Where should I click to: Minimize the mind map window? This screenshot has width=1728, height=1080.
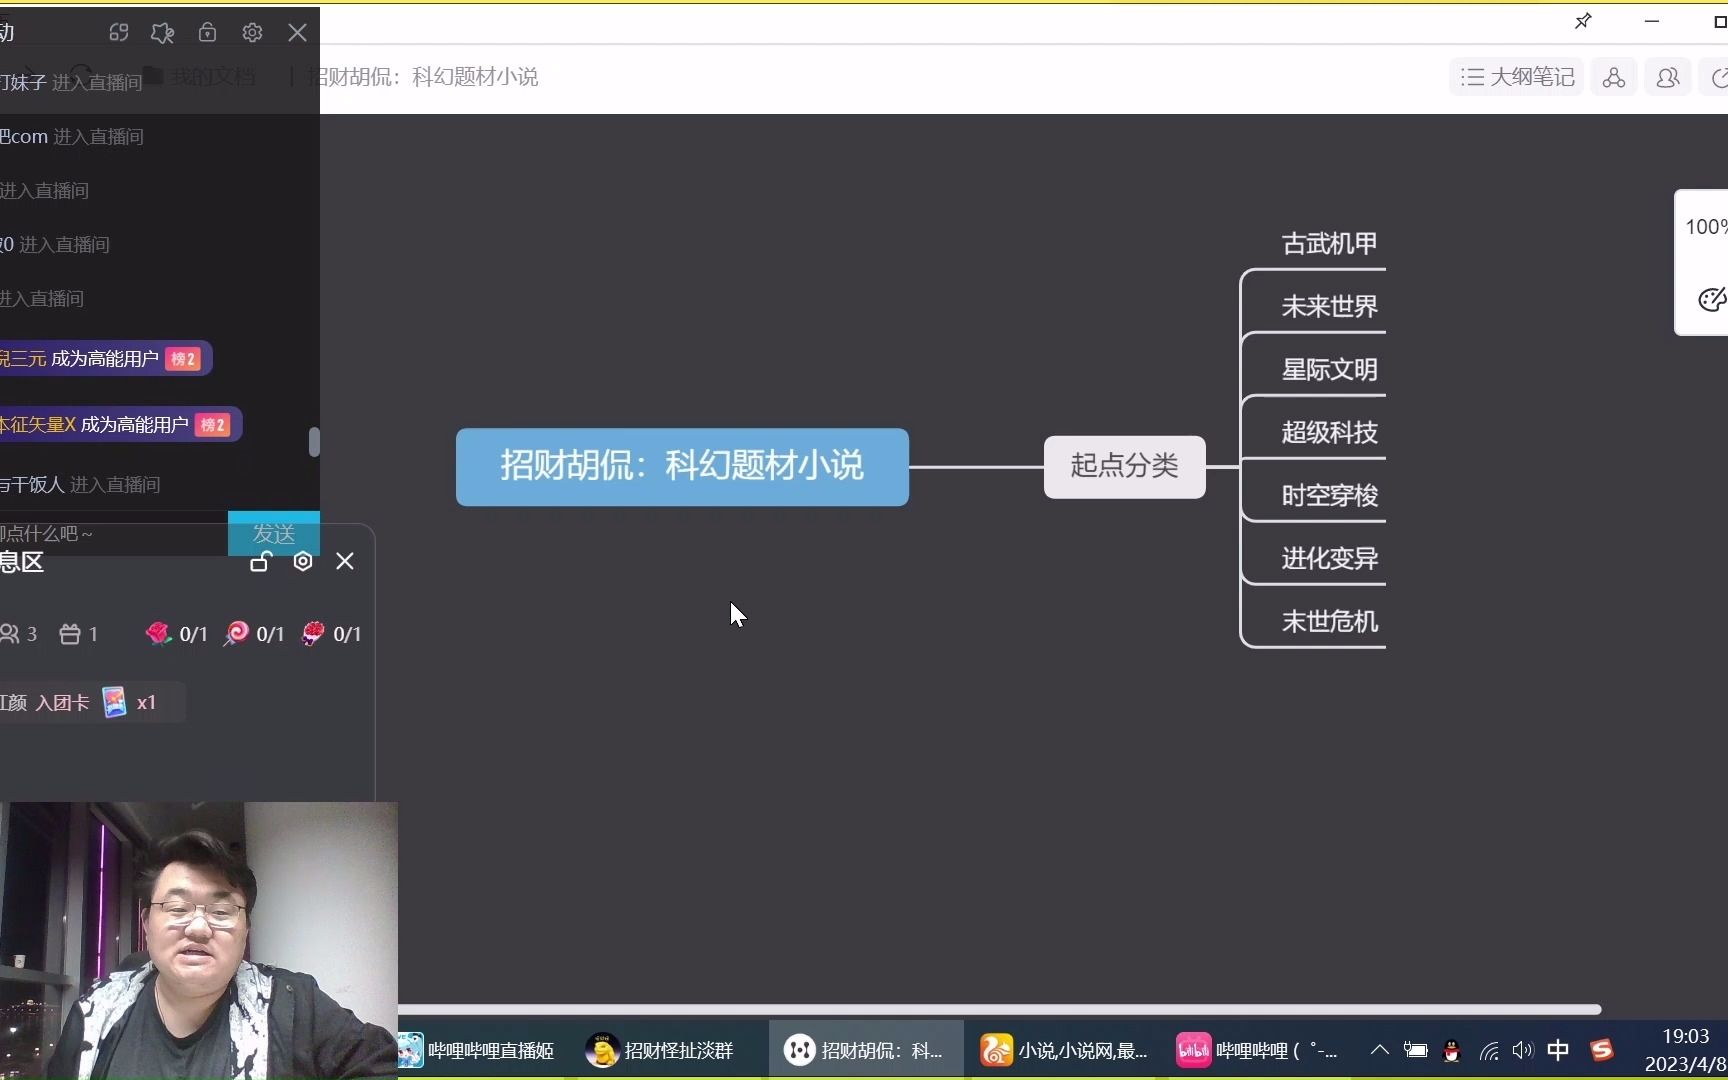(1652, 21)
